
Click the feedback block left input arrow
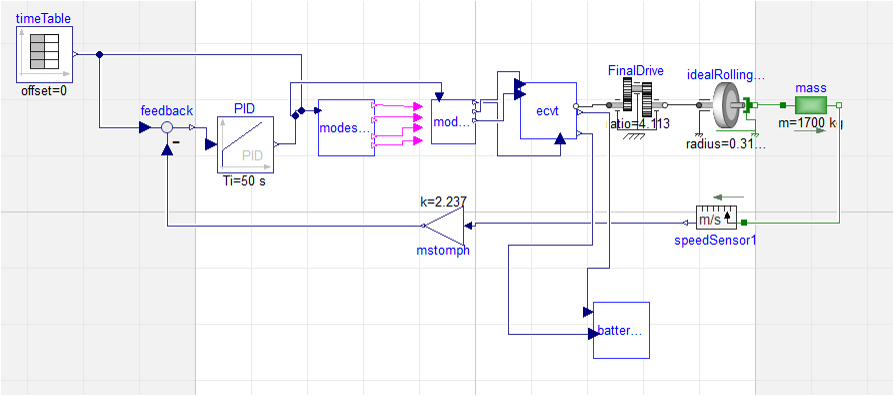coord(145,128)
